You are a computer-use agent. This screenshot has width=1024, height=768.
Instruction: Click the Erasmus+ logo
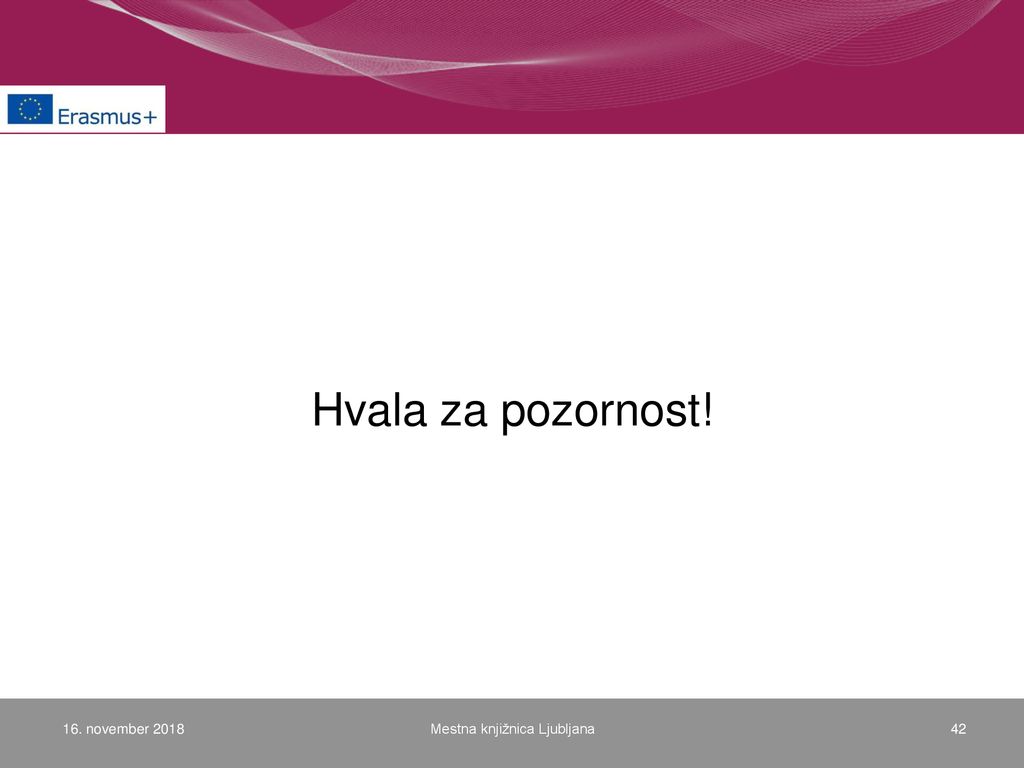point(82,109)
